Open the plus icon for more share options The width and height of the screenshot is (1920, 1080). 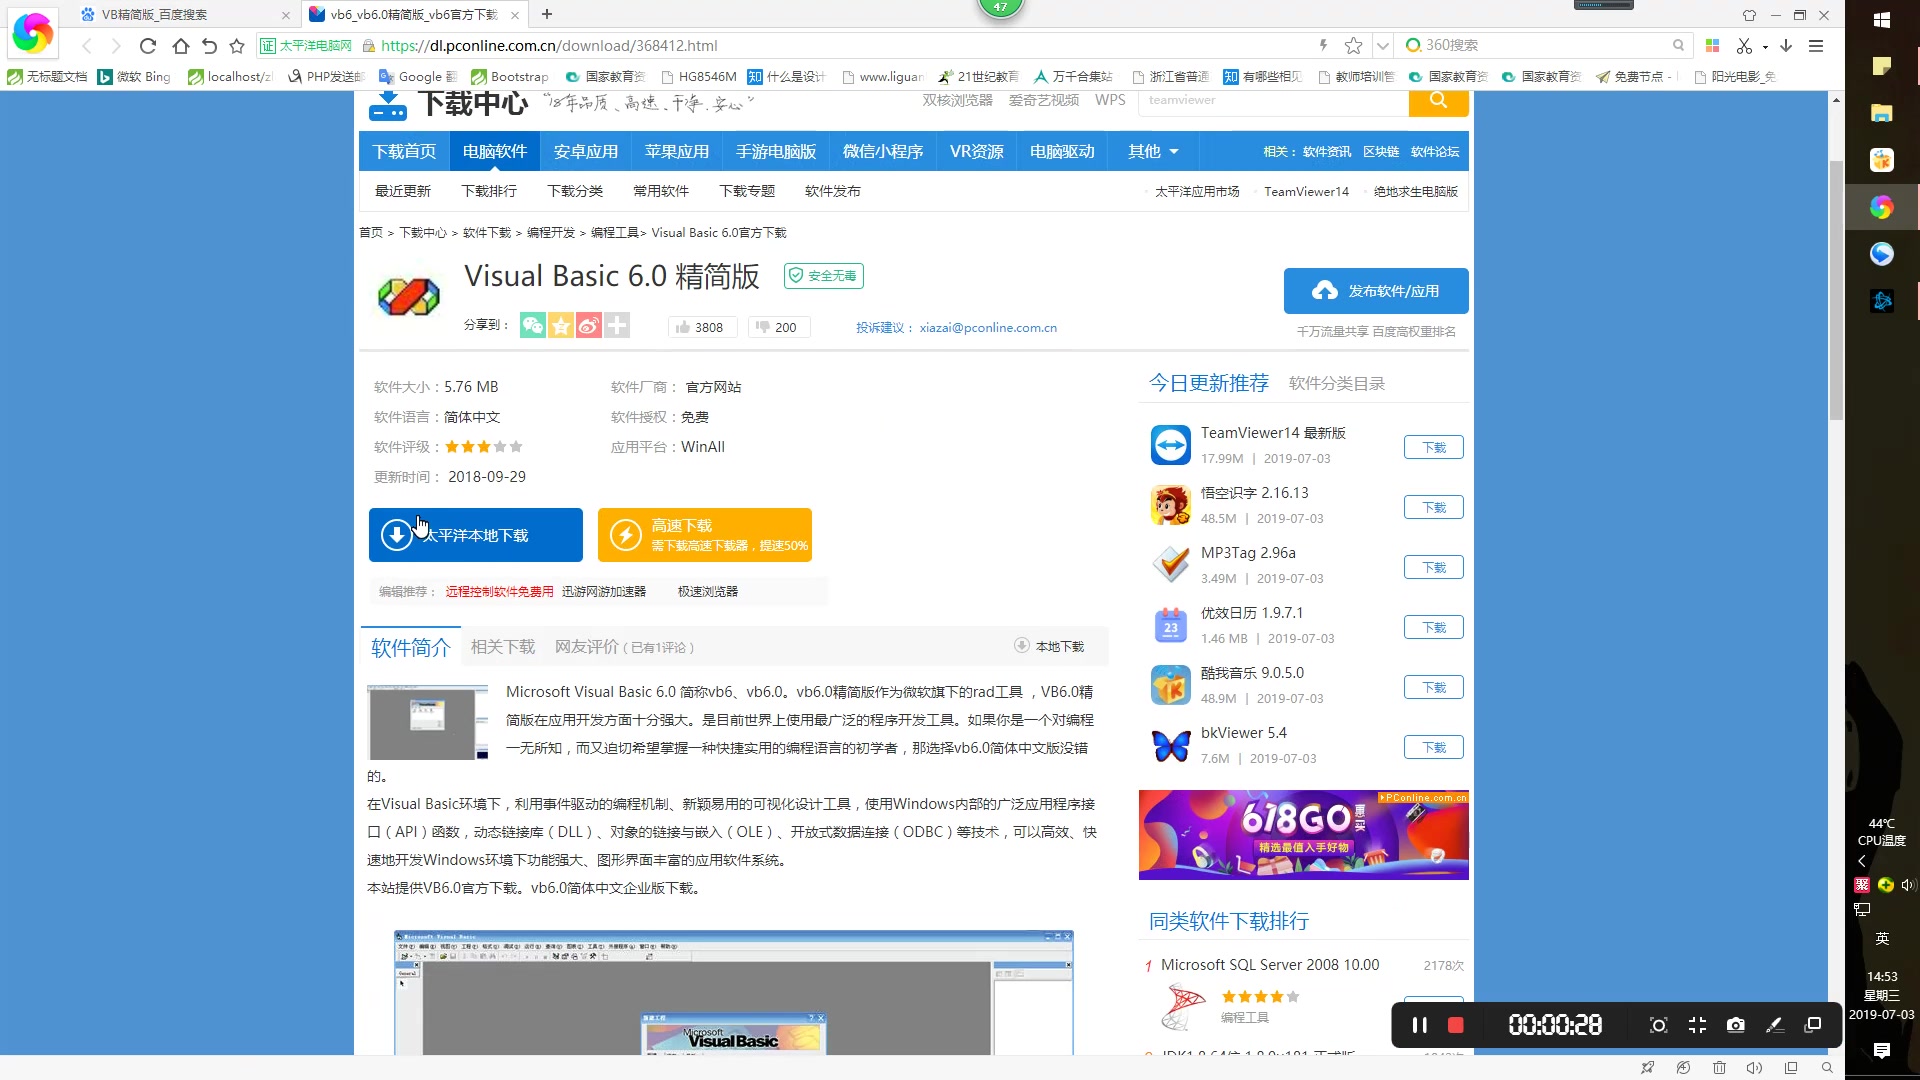click(617, 326)
